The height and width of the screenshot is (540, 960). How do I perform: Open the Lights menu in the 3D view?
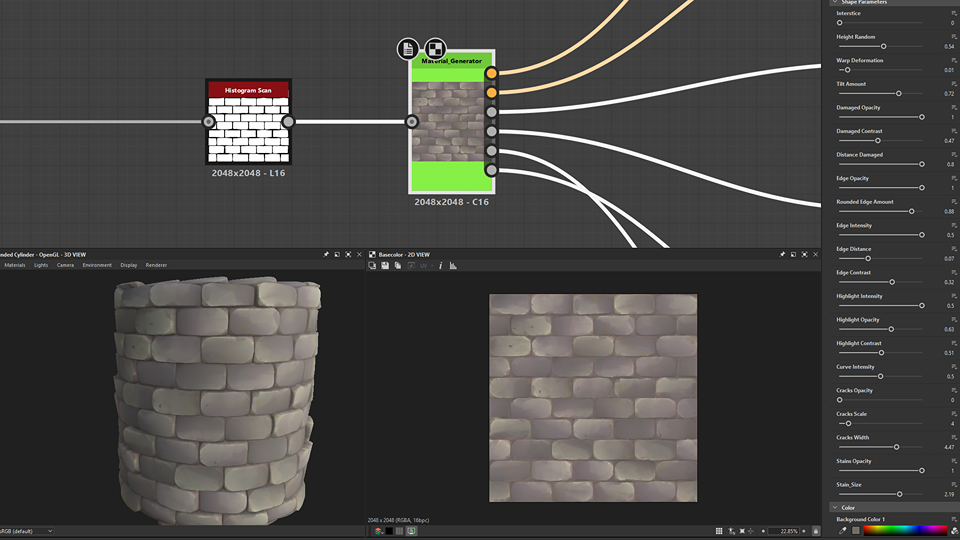pos(41,265)
